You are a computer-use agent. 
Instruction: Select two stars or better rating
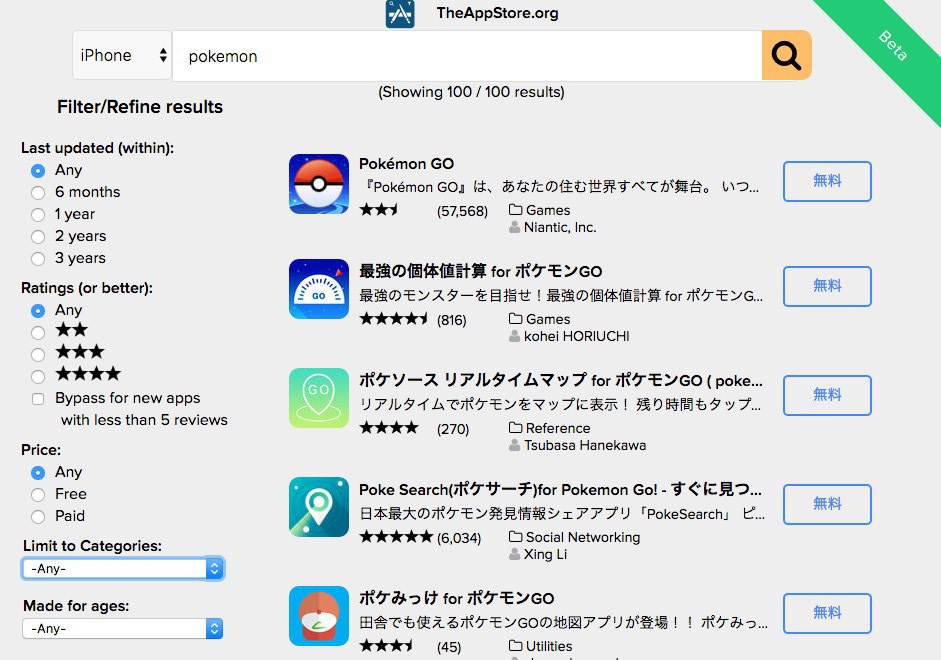tap(38, 332)
